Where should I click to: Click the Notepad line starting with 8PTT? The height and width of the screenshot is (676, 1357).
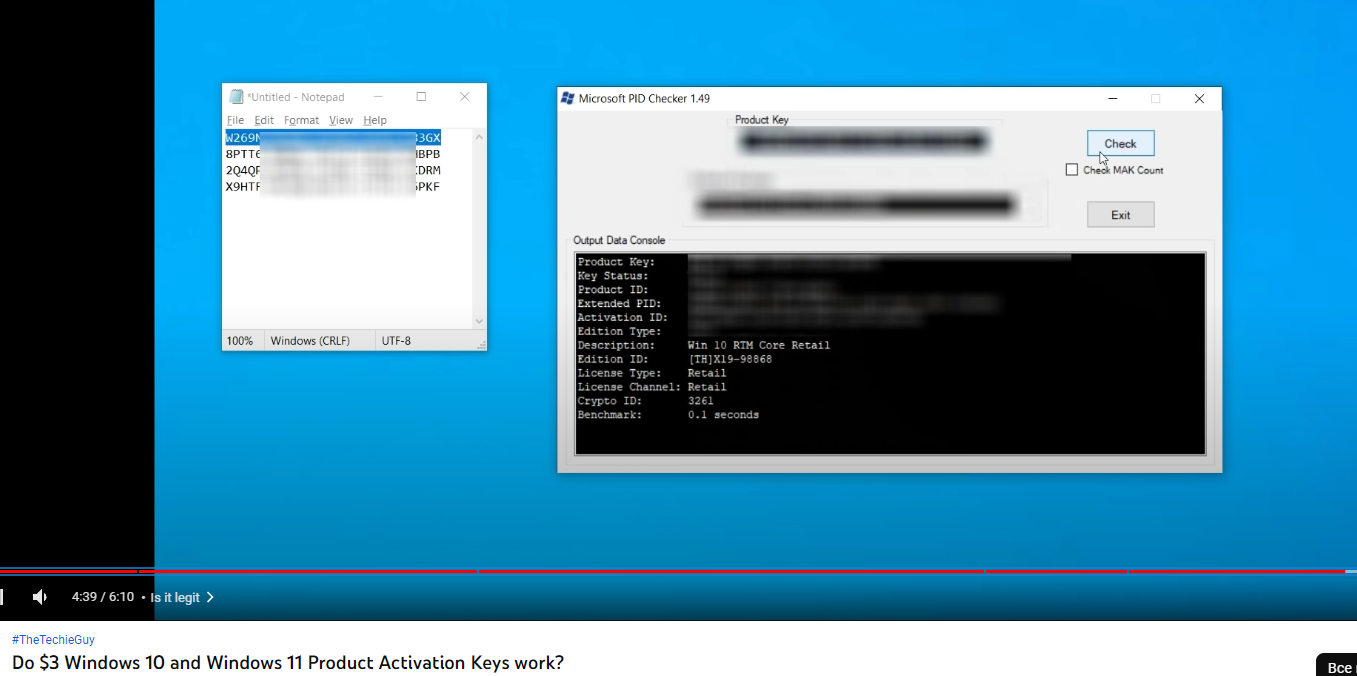[333, 154]
